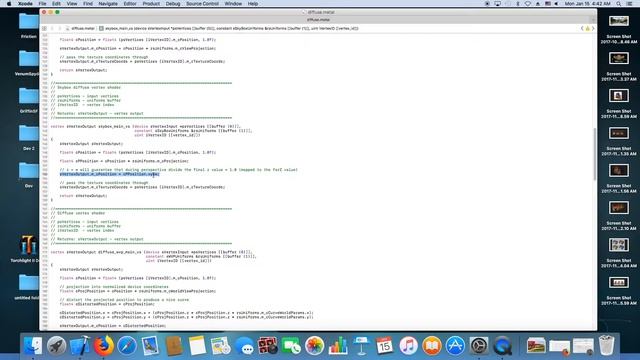Image resolution: width=640 pixels, height=360 pixels.
Task: Open Maps from the Dock
Action: point(221,345)
